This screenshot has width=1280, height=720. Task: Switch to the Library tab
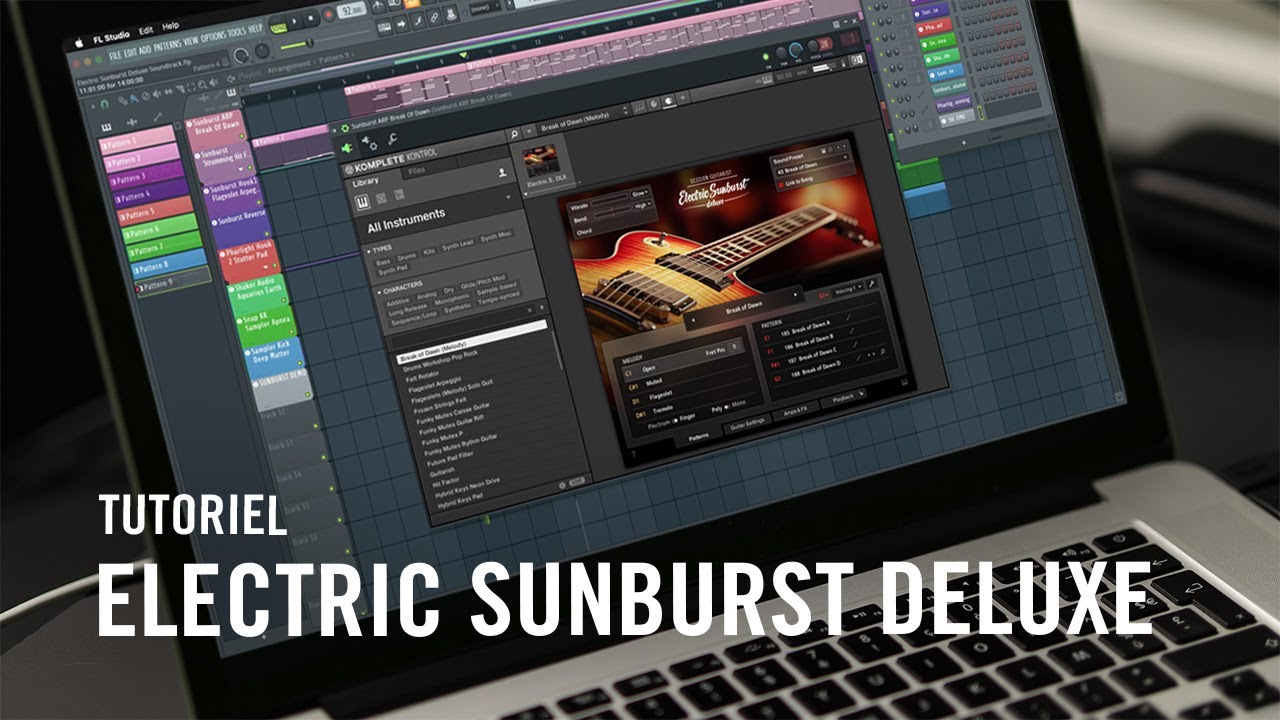click(365, 181)
